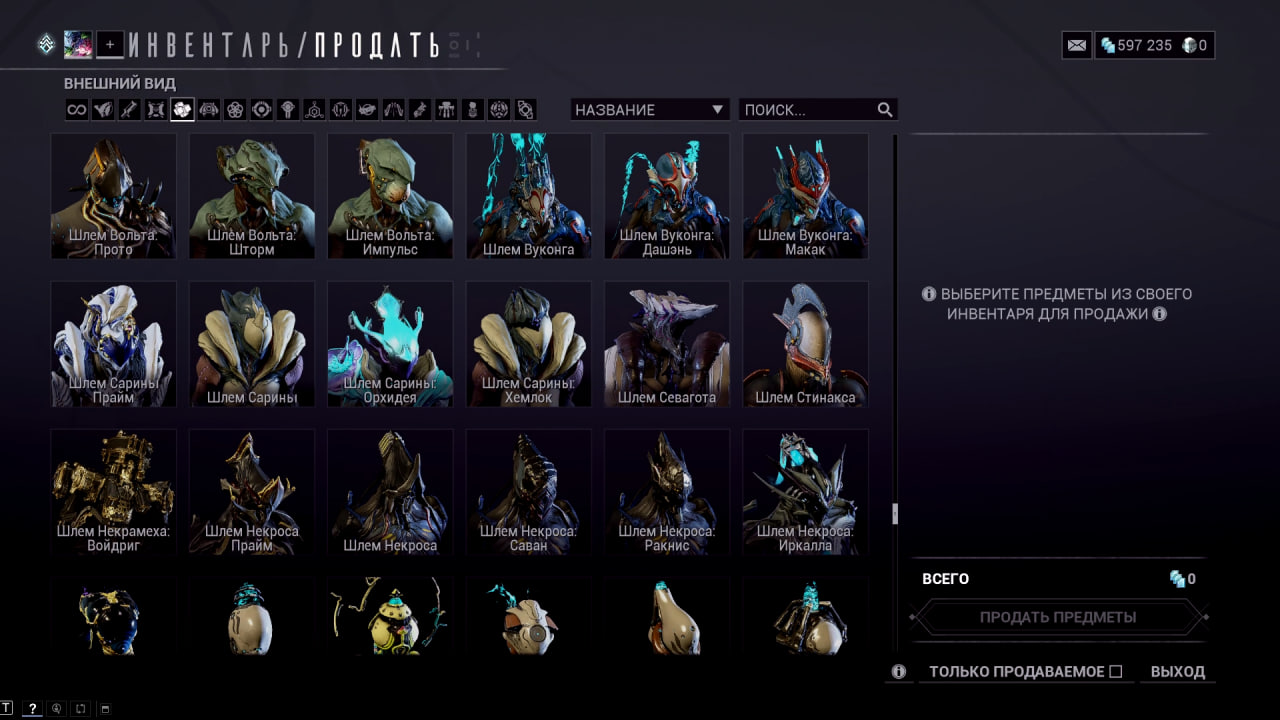
Task: Click the 'Продать предметы' button
Action: (1058, 617)
